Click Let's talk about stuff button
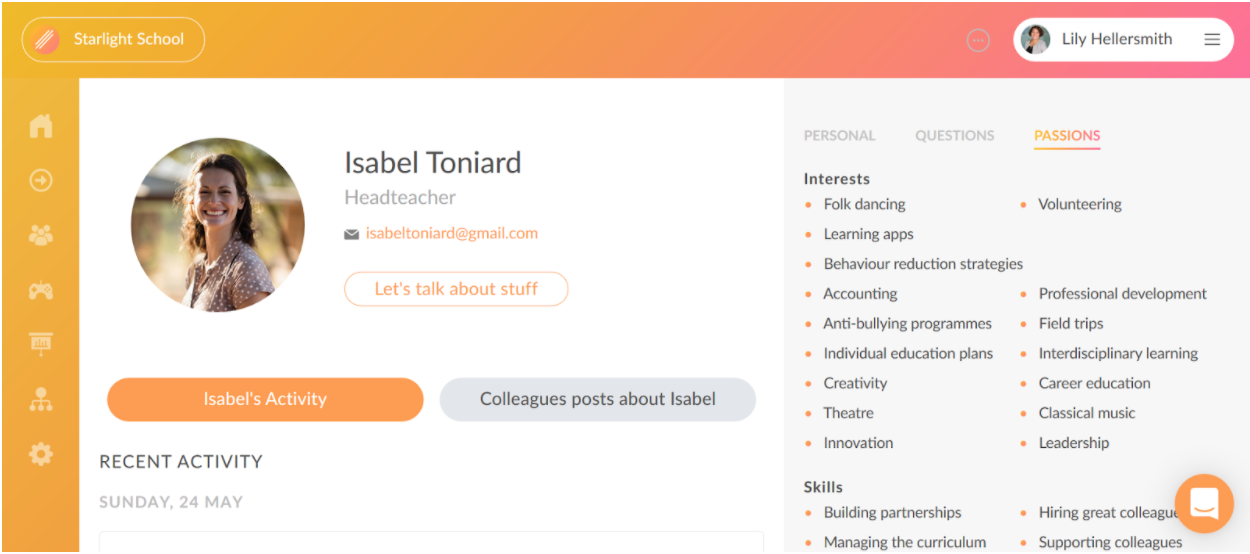This screenshot has width=1250, height=554. click(x=456, y=289)
